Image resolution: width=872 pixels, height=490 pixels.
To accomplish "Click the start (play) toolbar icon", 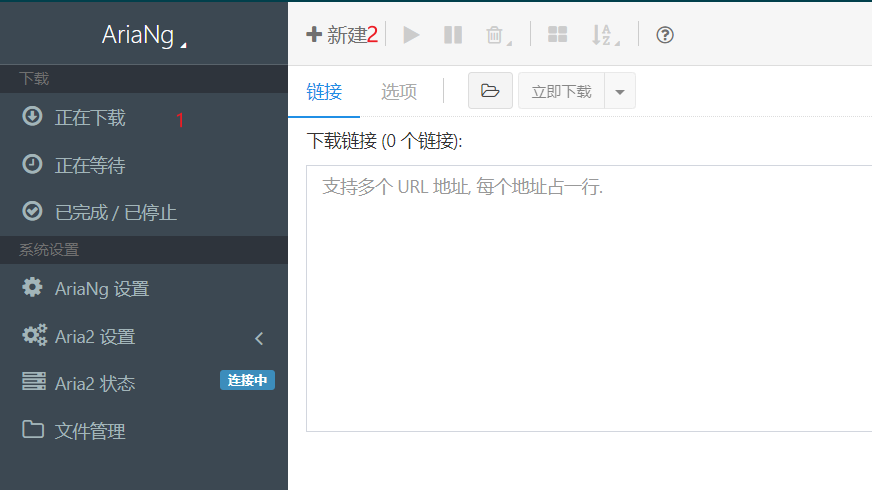I will 412,35.
